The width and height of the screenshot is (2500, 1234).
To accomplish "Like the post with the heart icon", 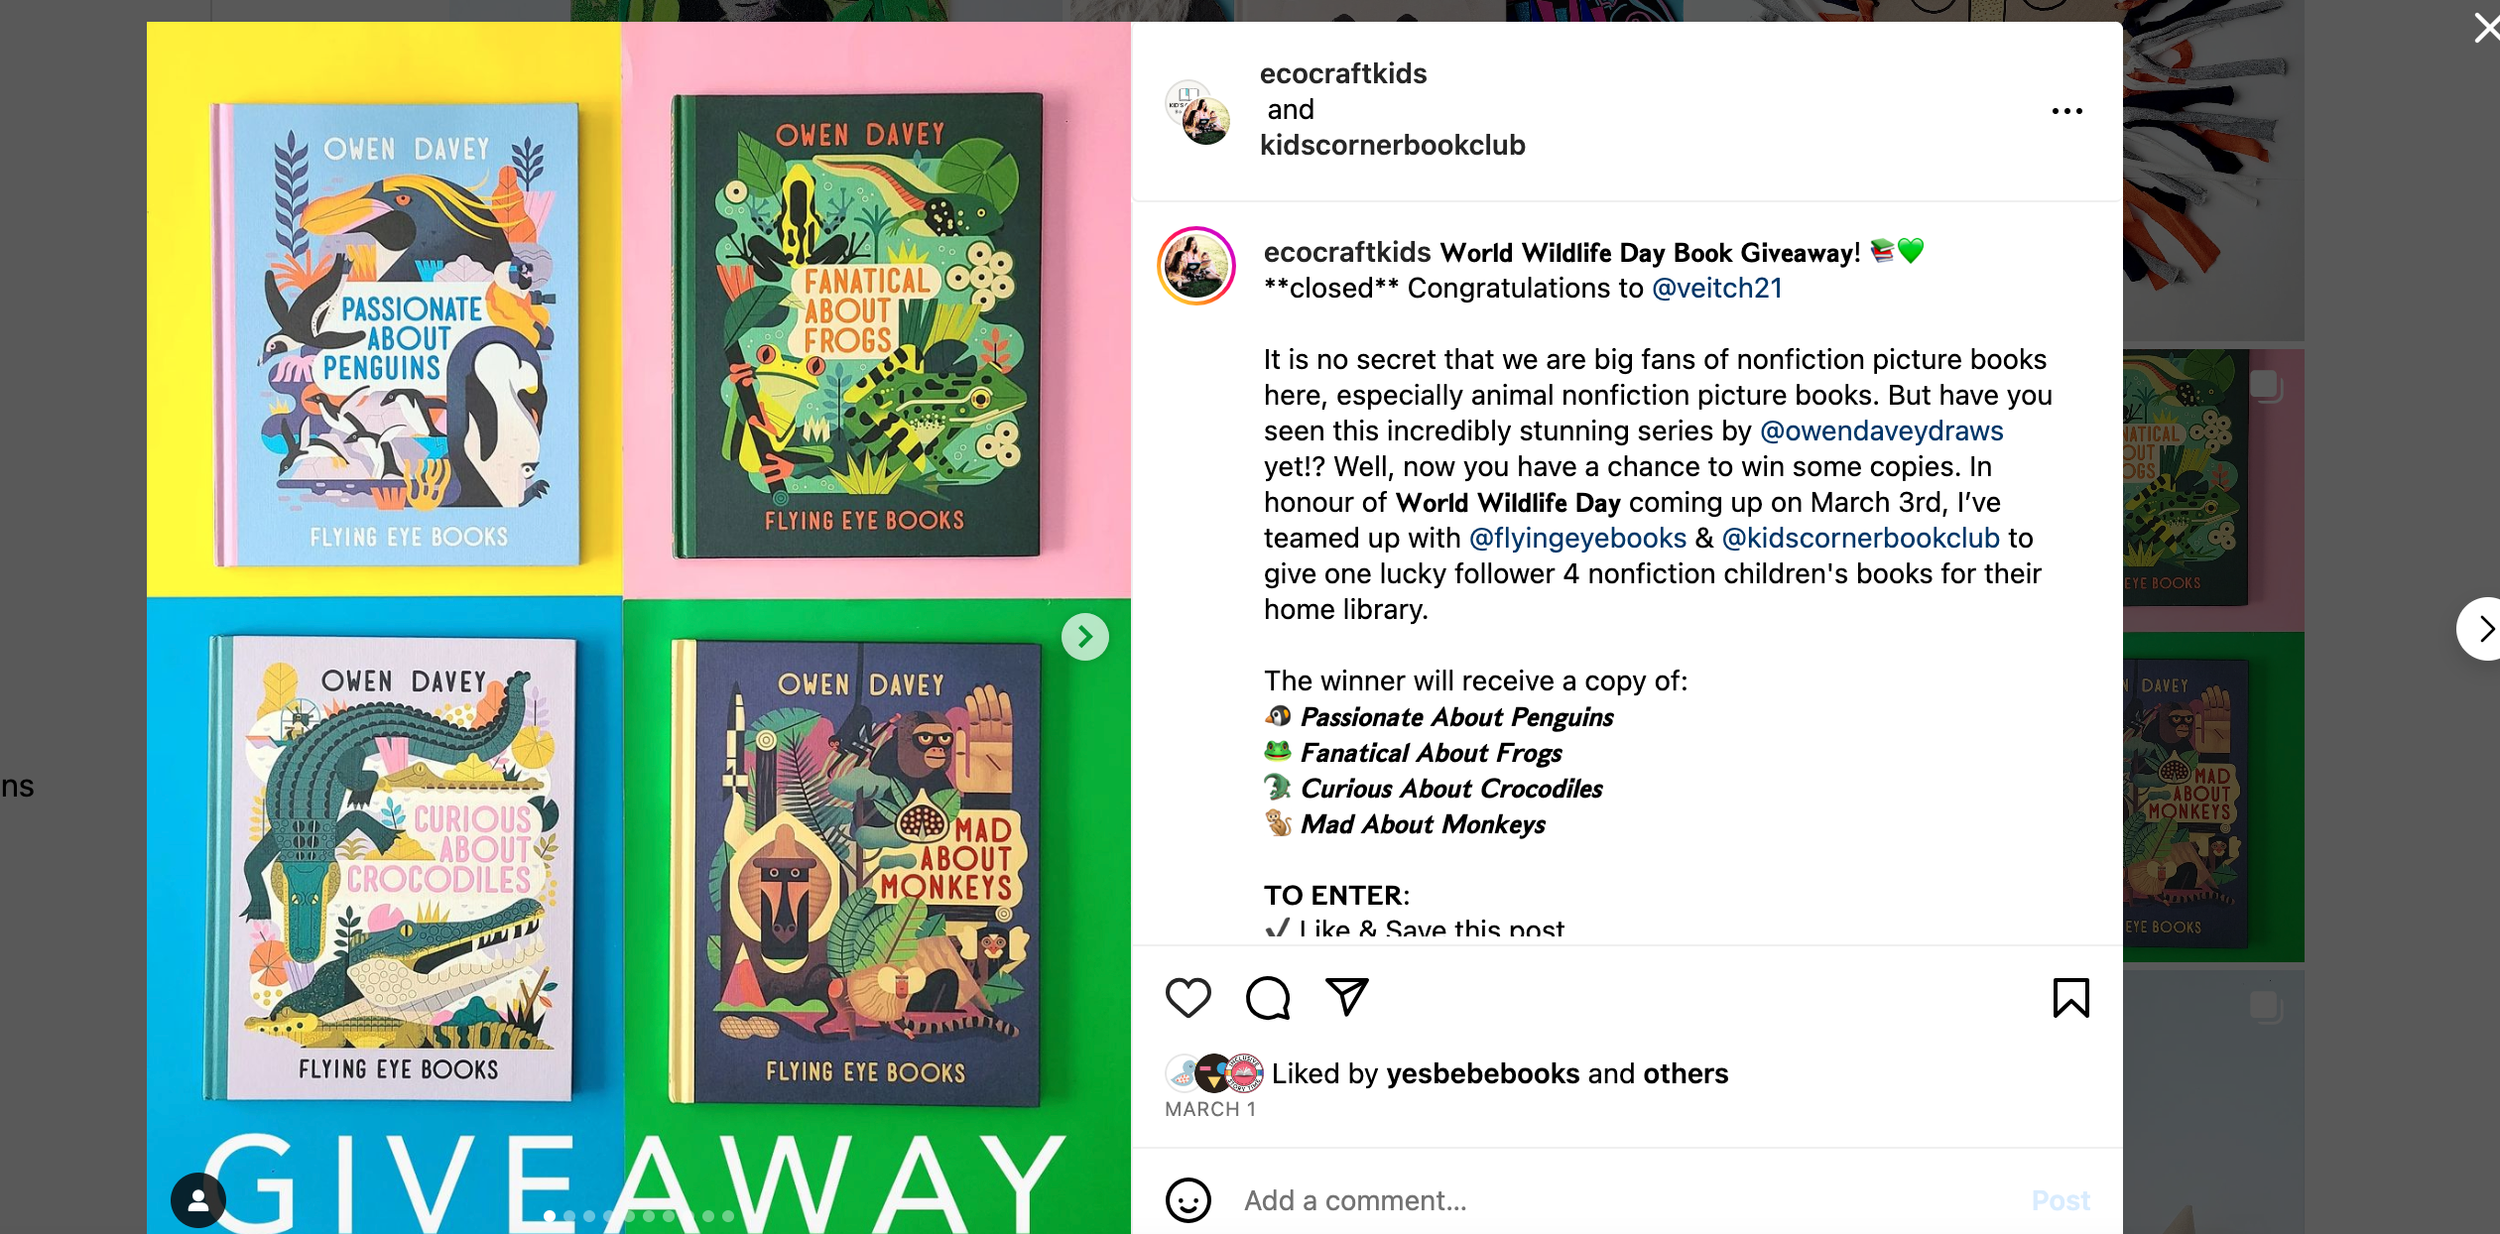I will [1188, 997].
